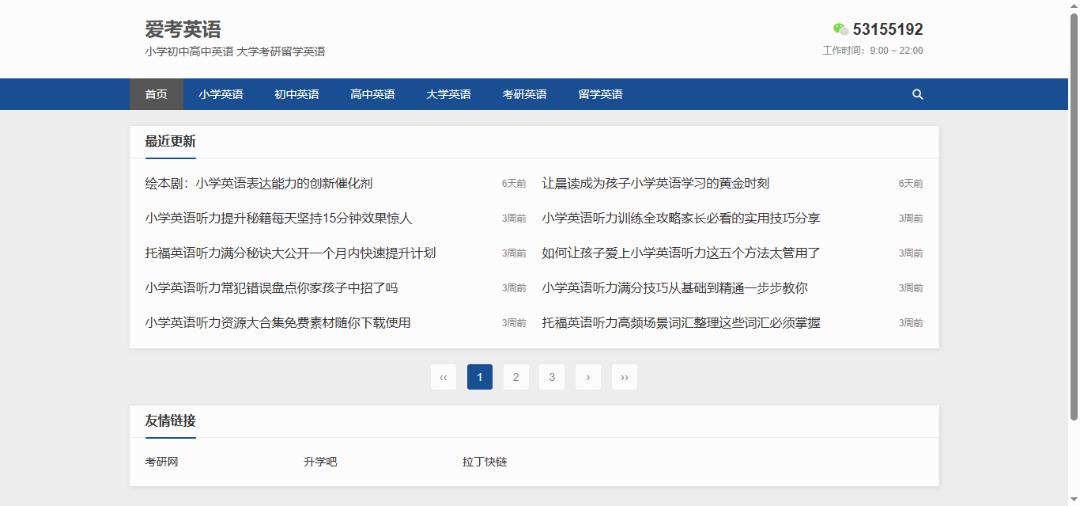
Task: Select page 2 in pagination
Action: (x=516, y=377)
